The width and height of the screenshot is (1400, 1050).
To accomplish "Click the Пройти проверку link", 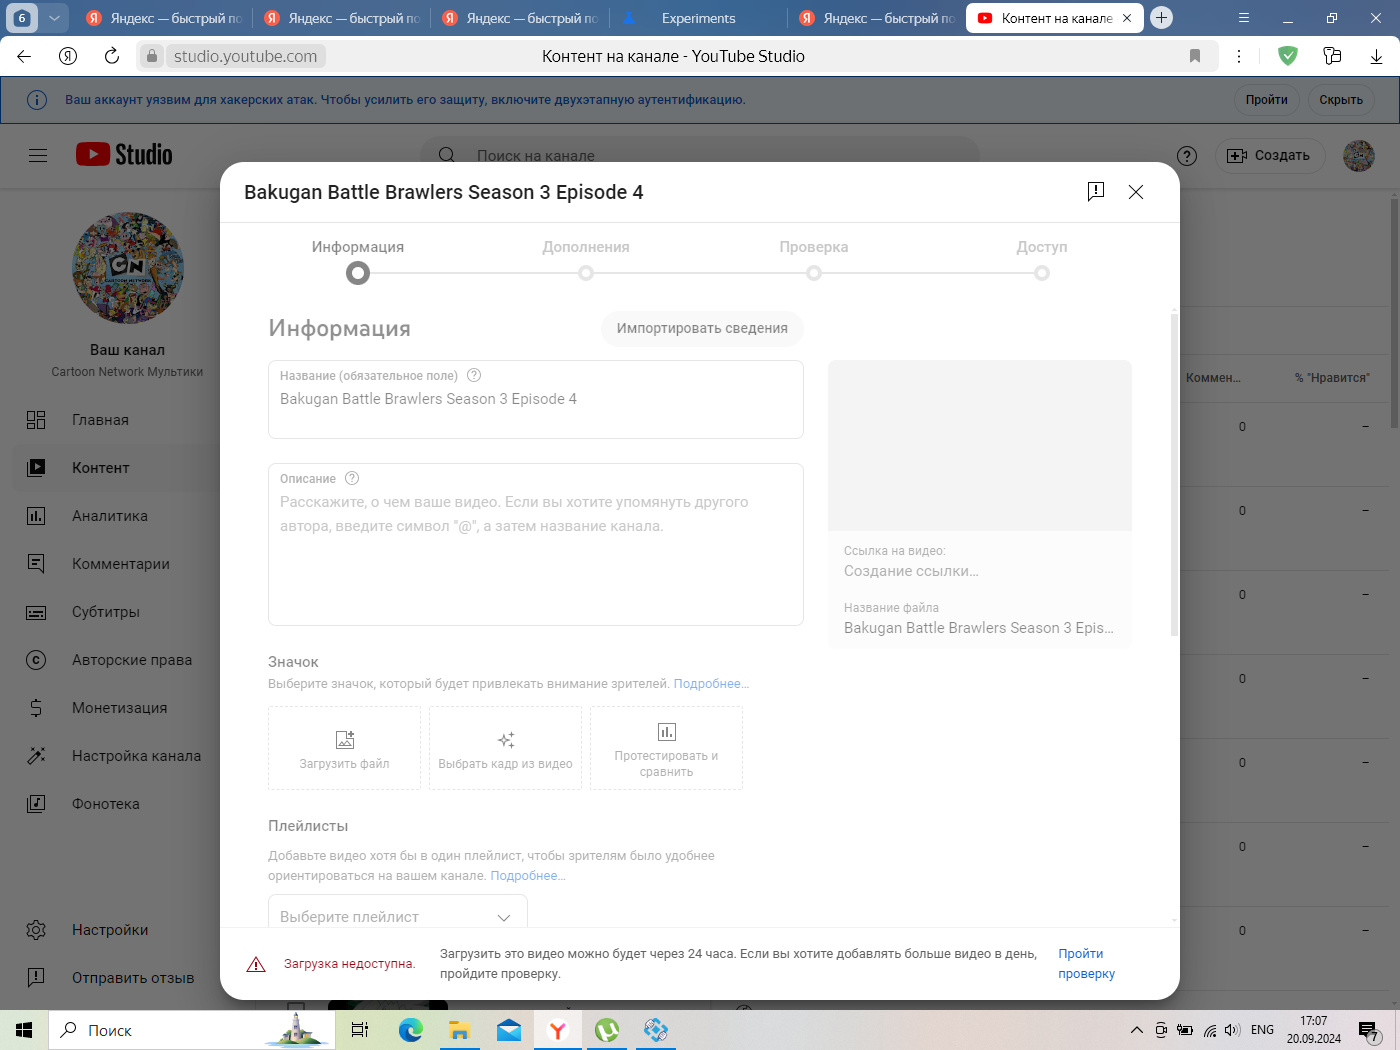I will point(1086,964).
